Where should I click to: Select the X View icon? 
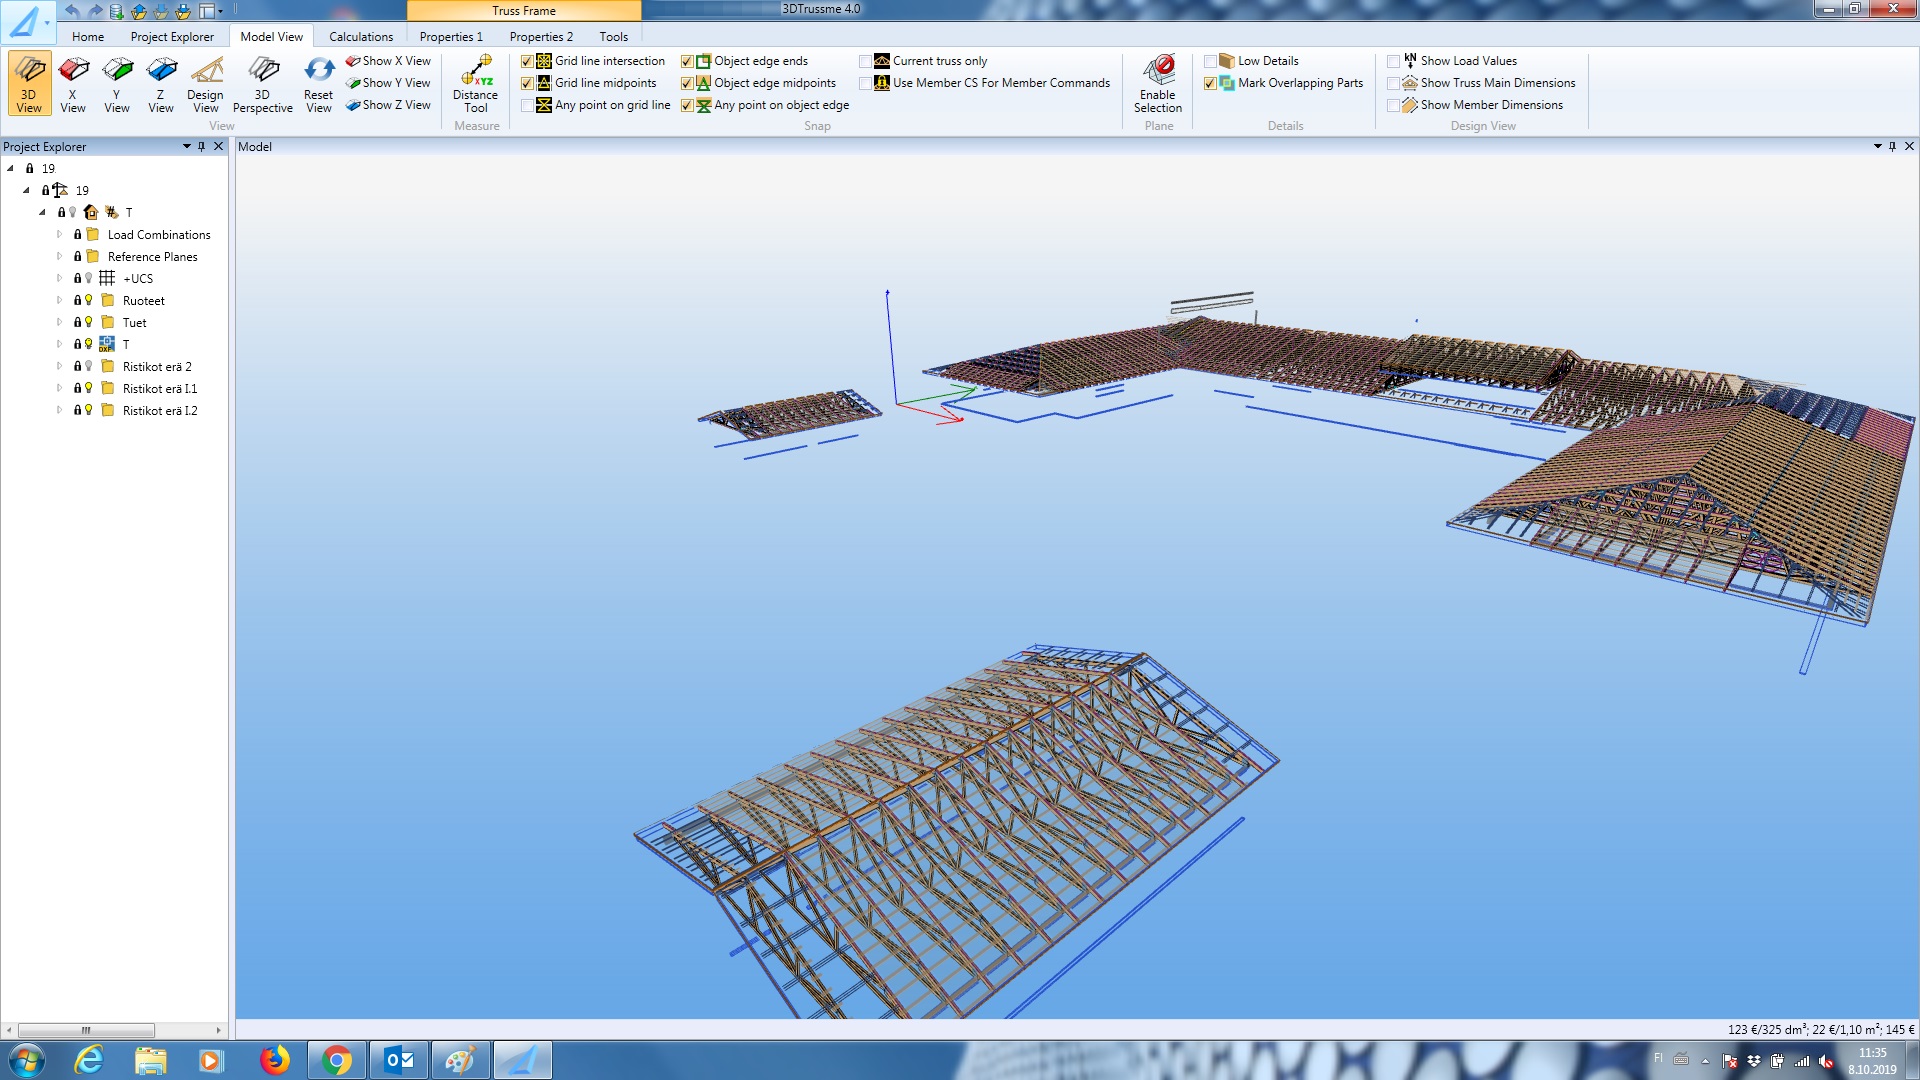[73, 82]
